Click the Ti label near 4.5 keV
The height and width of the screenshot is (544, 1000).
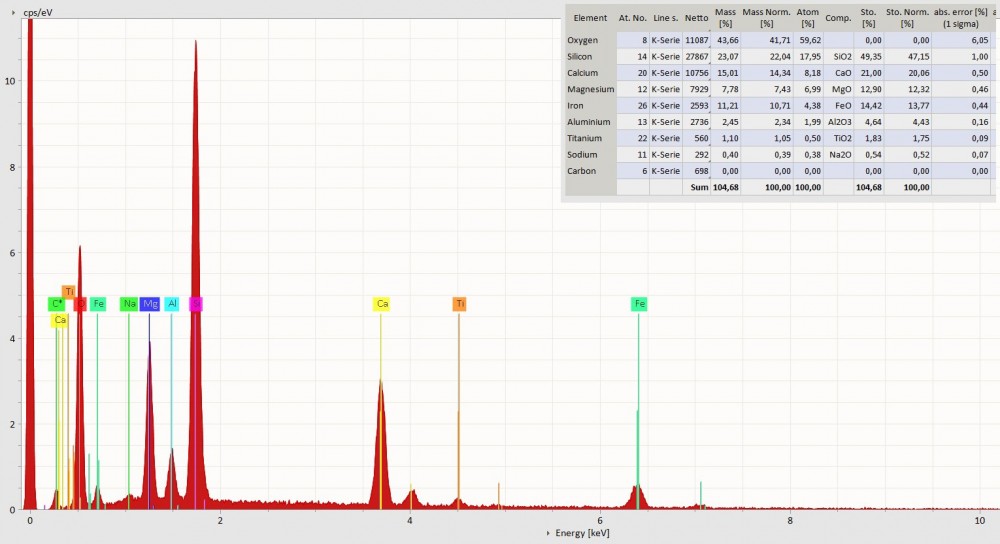[x=459, y=304]
